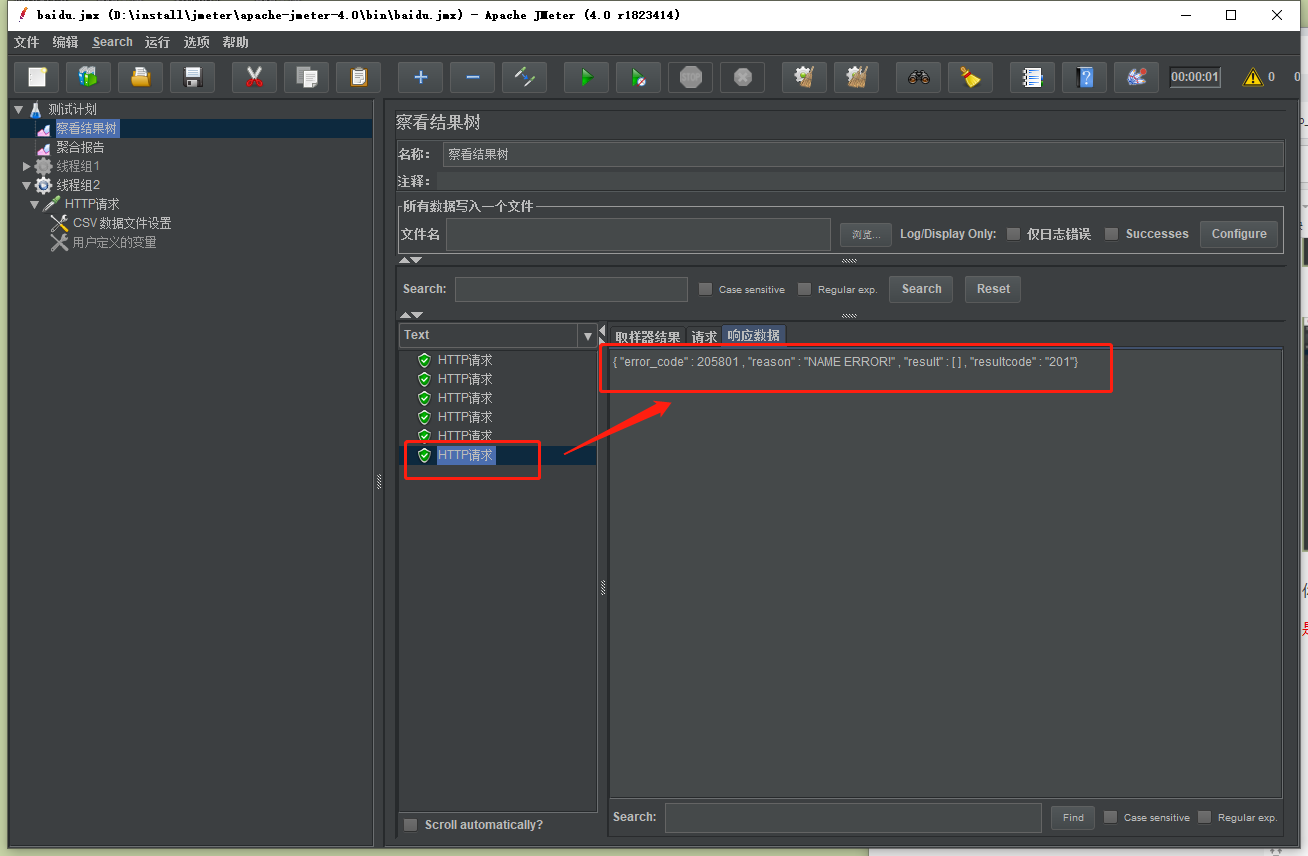Click the Configure button
Image resolution: width=1308 pixels, height=856 pixels.
point(1239,234)
